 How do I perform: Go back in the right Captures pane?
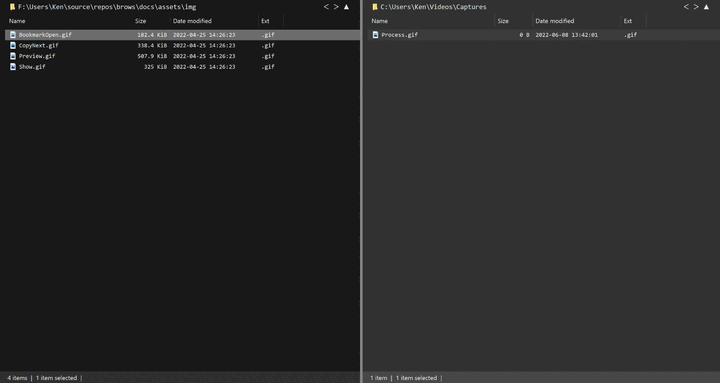point(686,7)
